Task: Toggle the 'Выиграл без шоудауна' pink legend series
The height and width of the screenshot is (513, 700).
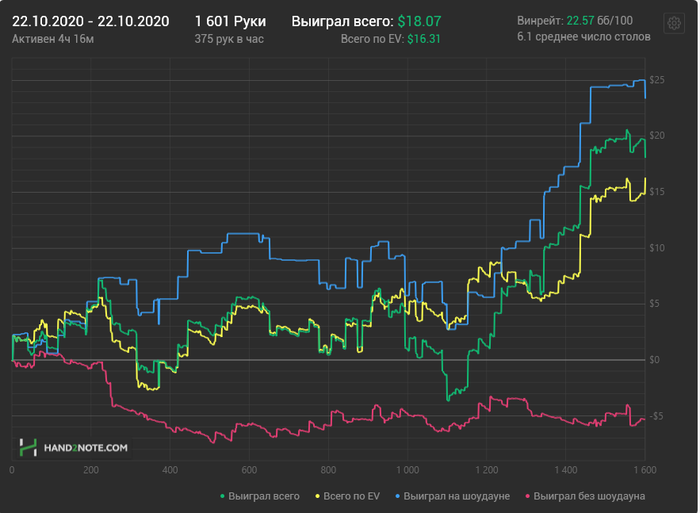Action: tap(585, 496)
